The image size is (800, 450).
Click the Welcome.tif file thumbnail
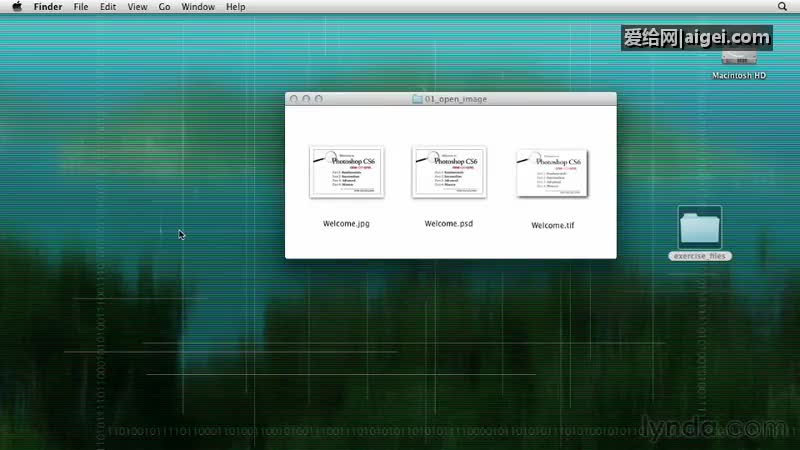tap(552, 174)
